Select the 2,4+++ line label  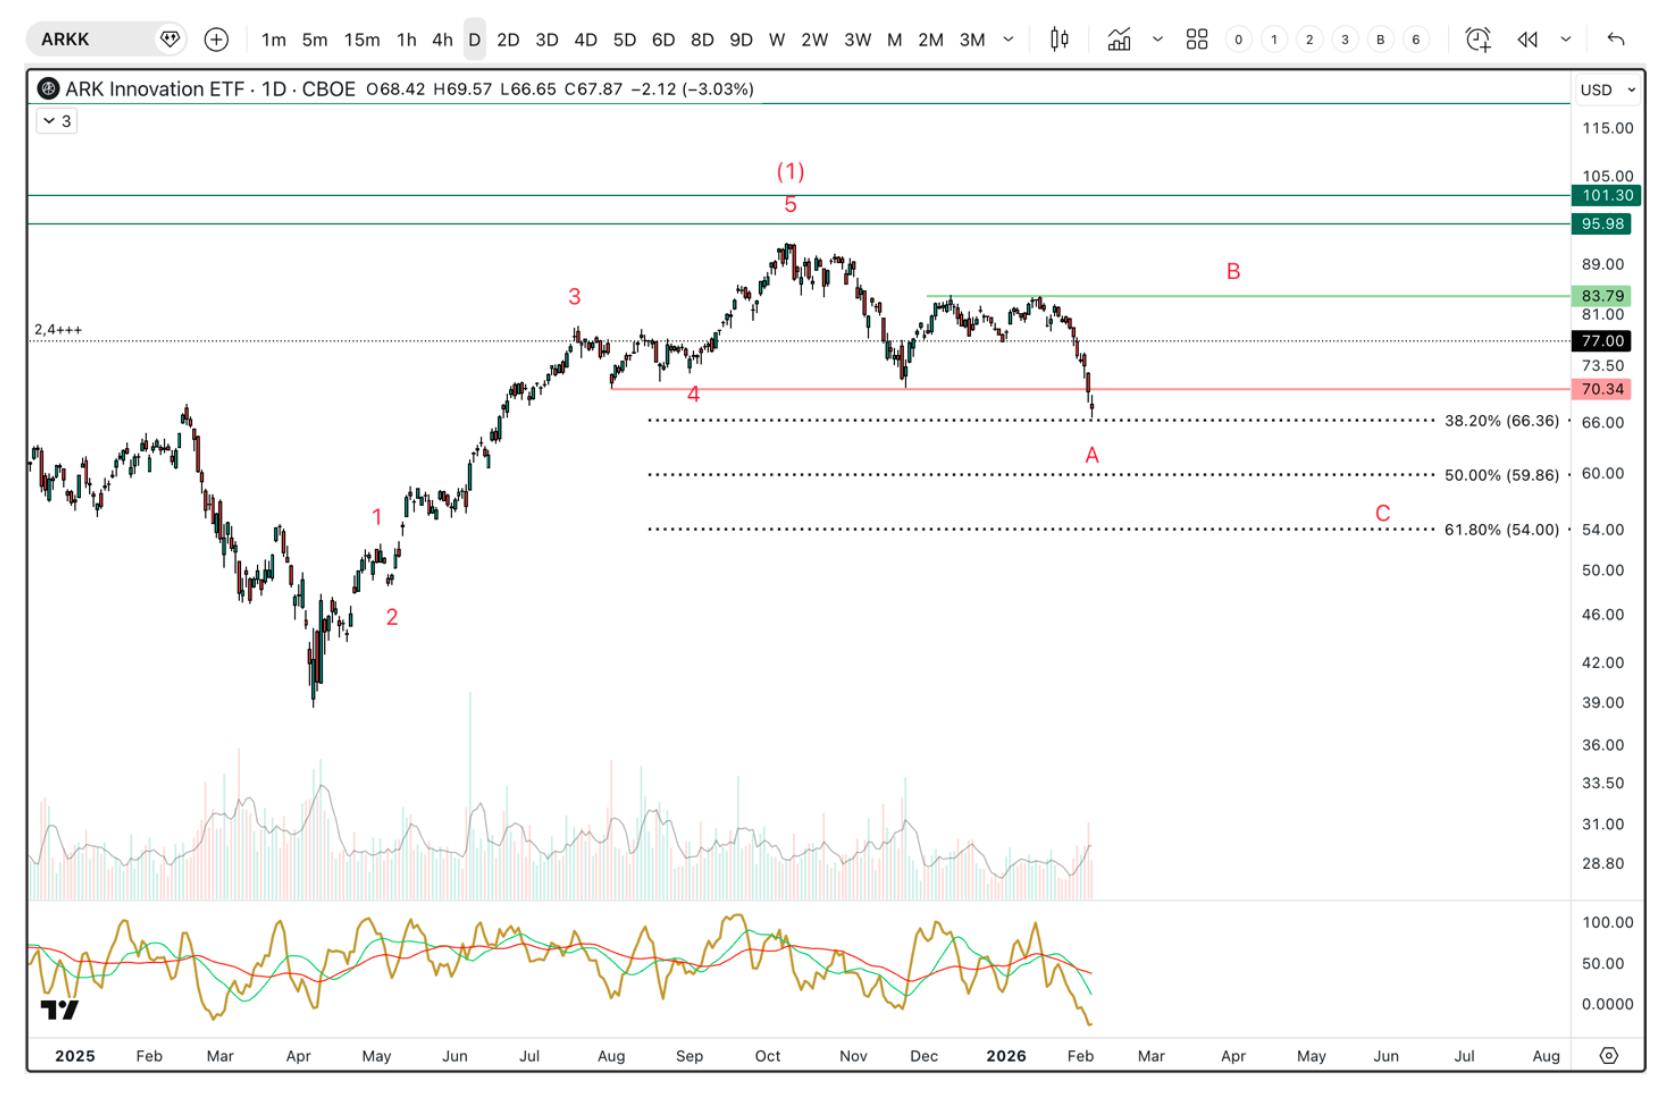click(x=58, y=330)
